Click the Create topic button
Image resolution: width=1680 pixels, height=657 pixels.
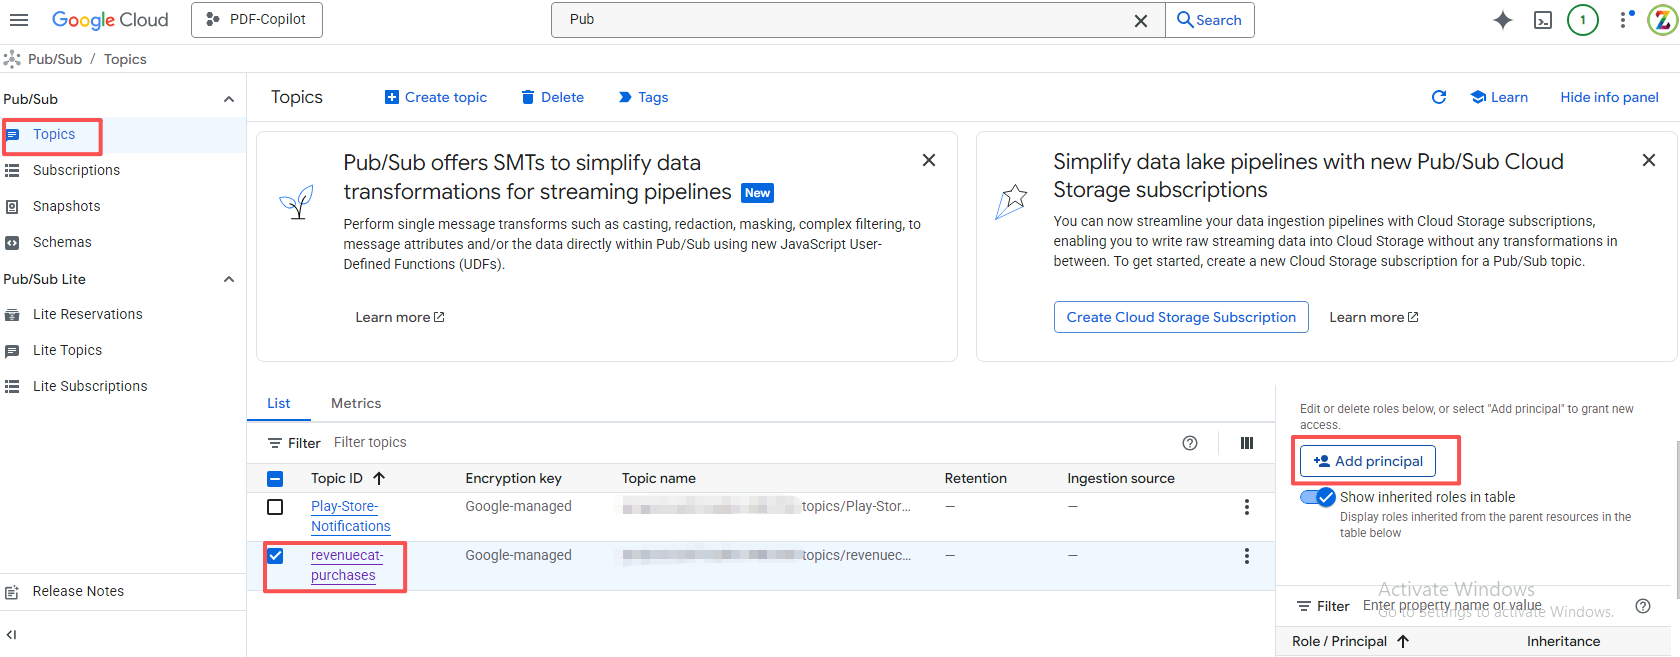tap(436, 97)
